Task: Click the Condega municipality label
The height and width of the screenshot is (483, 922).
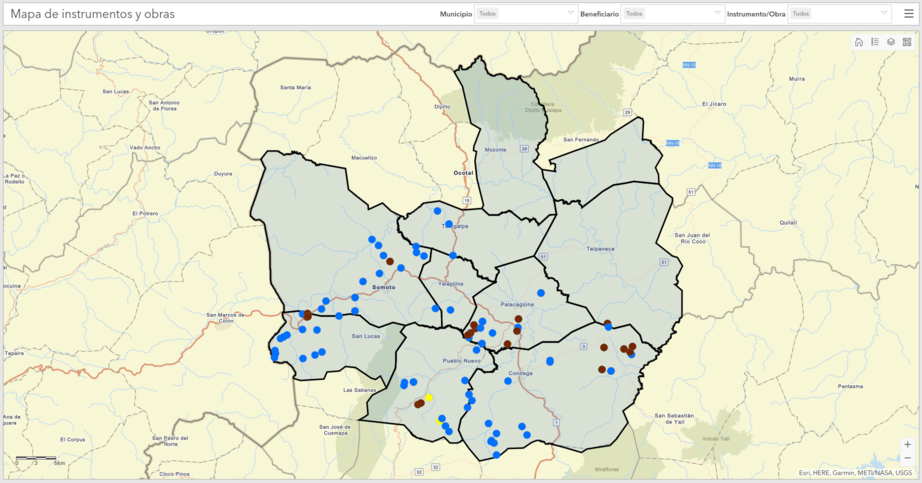Action: 520,373
